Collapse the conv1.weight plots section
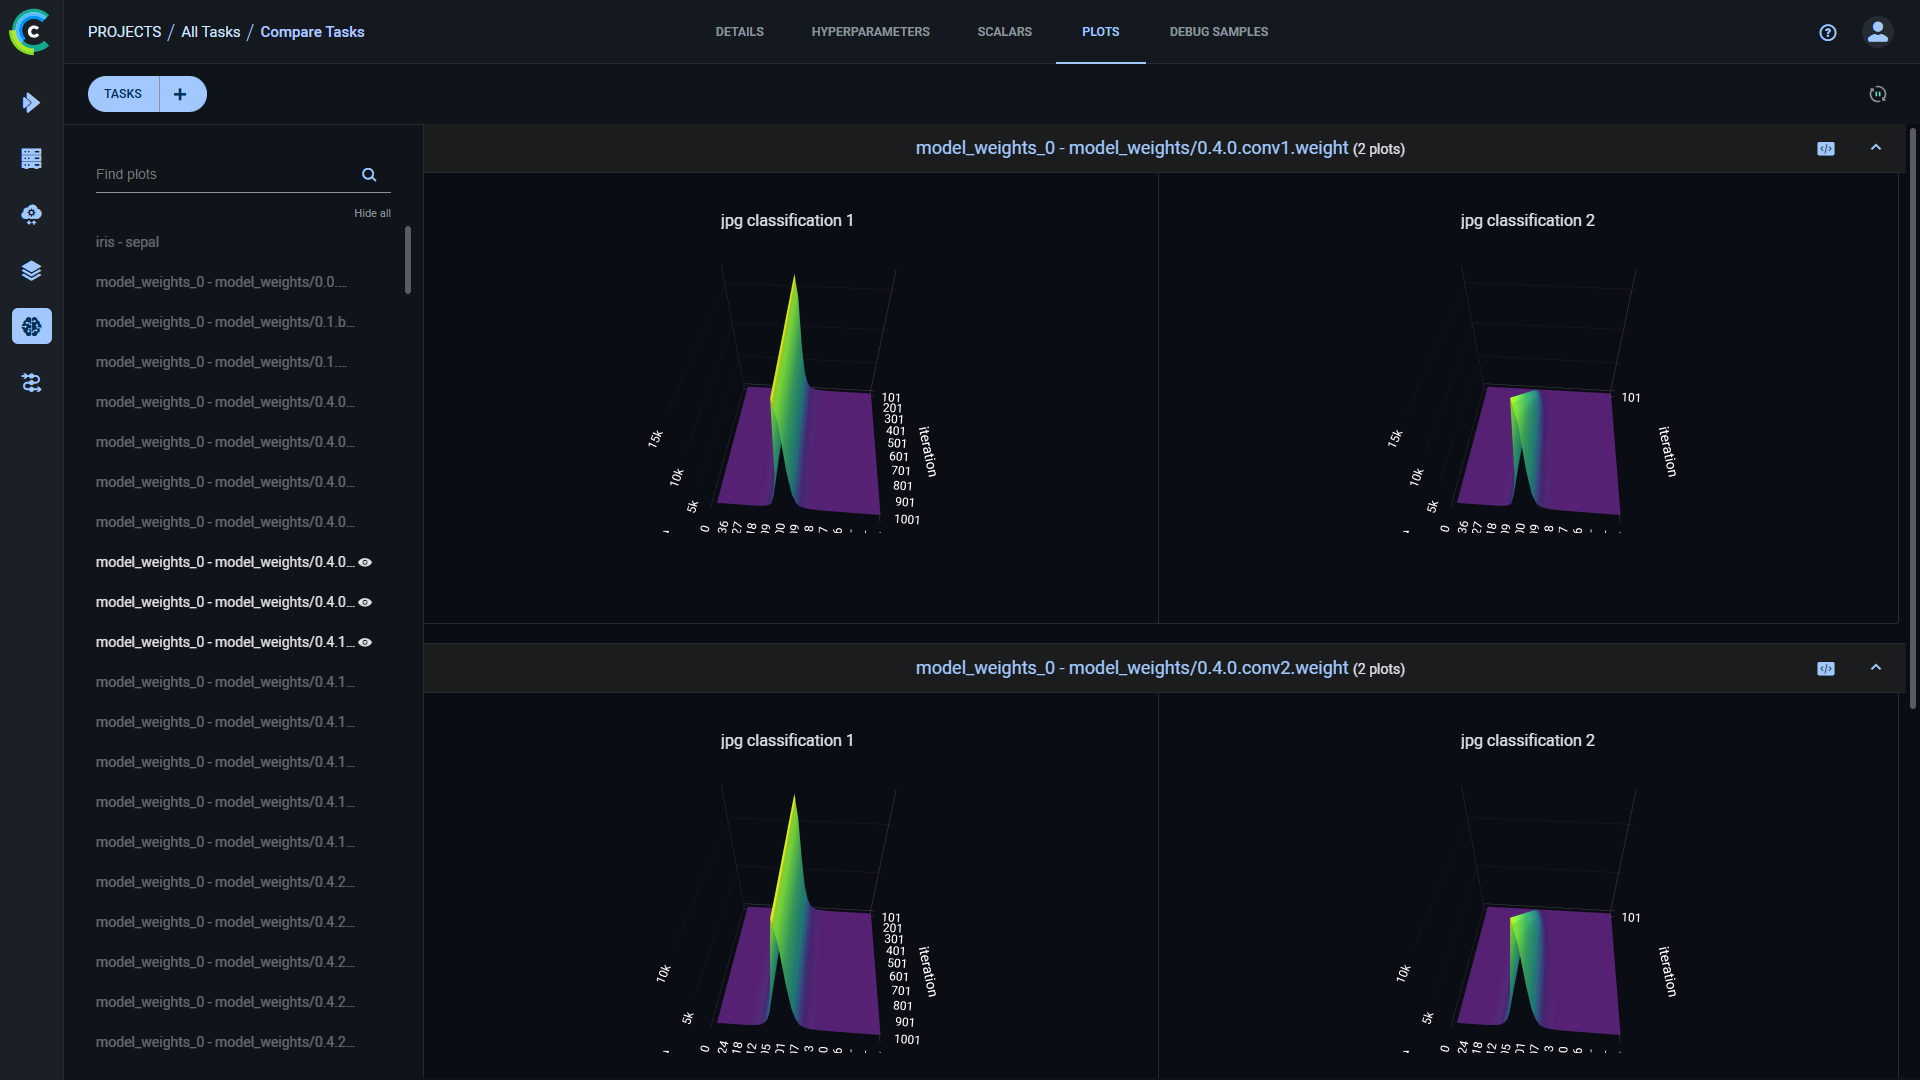The height and width of the screenshot is (1080, 1920). [x=1876, y=148]
